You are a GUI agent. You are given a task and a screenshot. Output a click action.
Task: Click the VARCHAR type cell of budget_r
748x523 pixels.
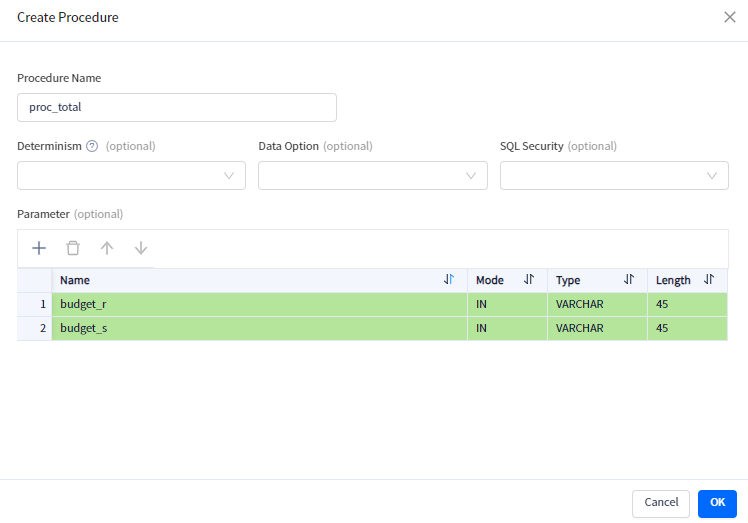[597, 304]
